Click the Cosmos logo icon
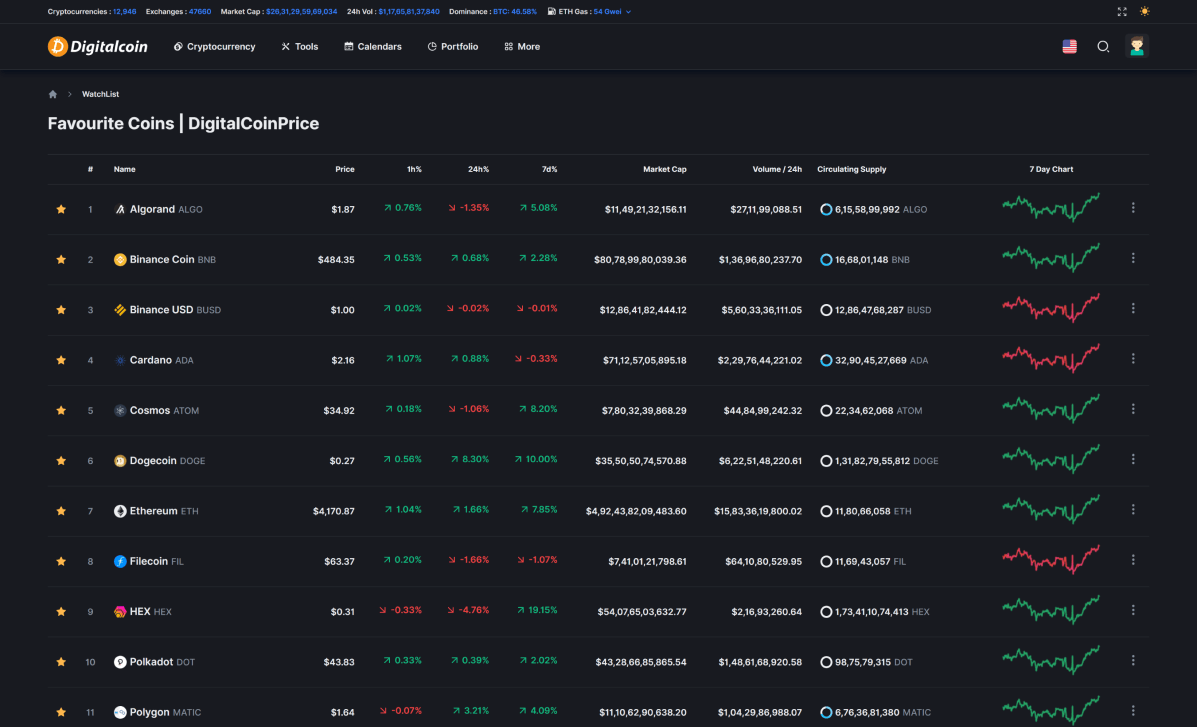The width and height of the screenshot is (1197, 727). [x=120, y=411]
